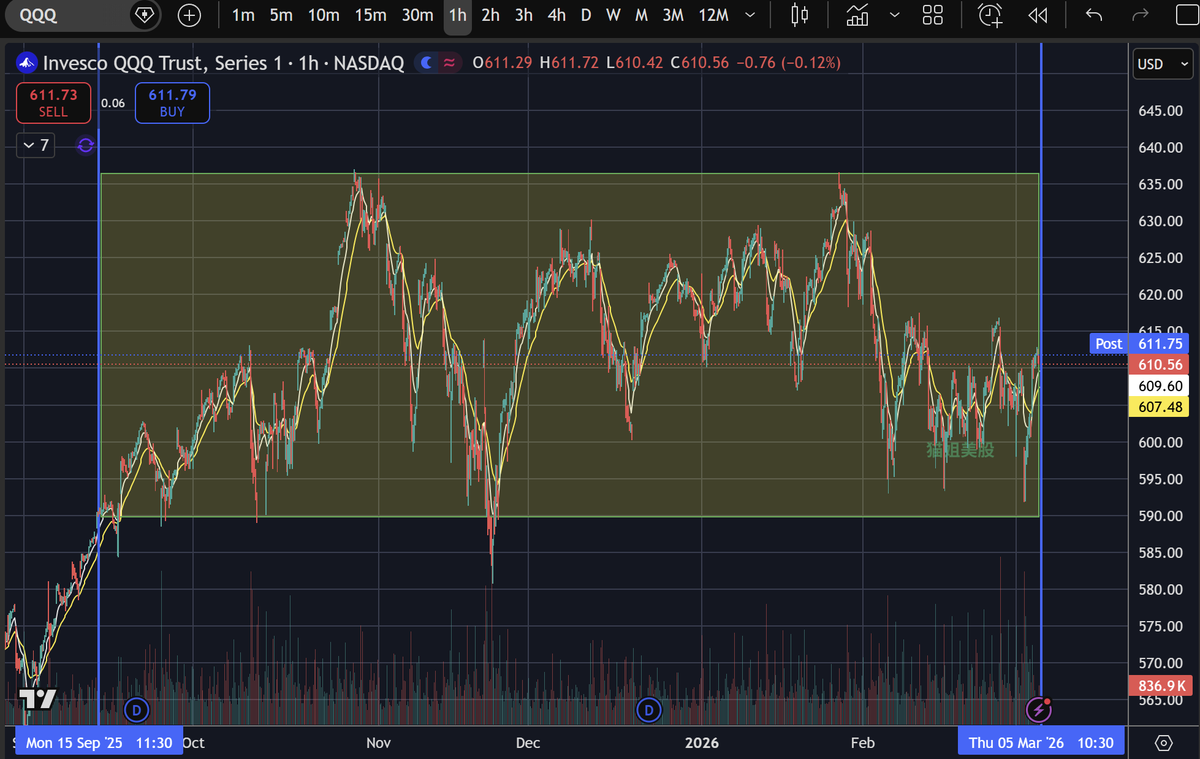Switch to the 2h timeframe
This screenshot has height=759, width=1200.
[x=490, y=15]
